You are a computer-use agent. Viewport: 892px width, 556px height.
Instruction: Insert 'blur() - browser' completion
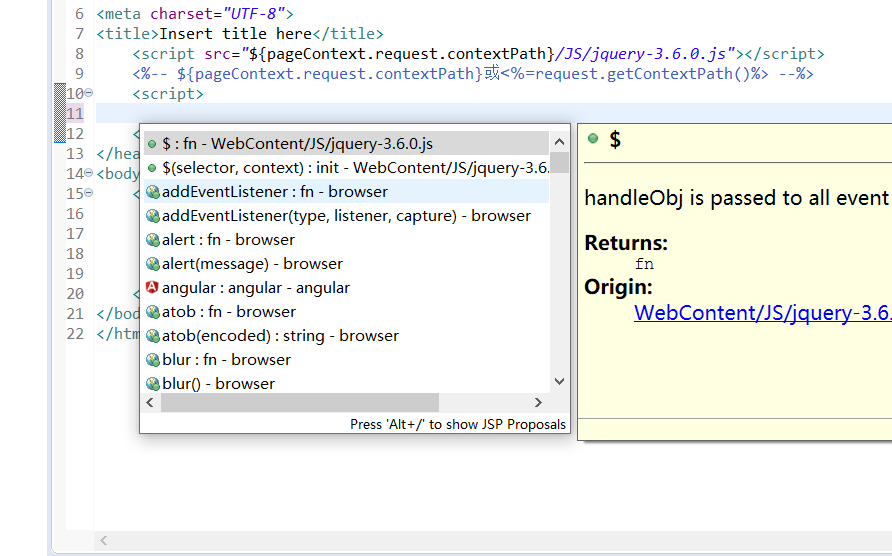click(x=346, y=383)
